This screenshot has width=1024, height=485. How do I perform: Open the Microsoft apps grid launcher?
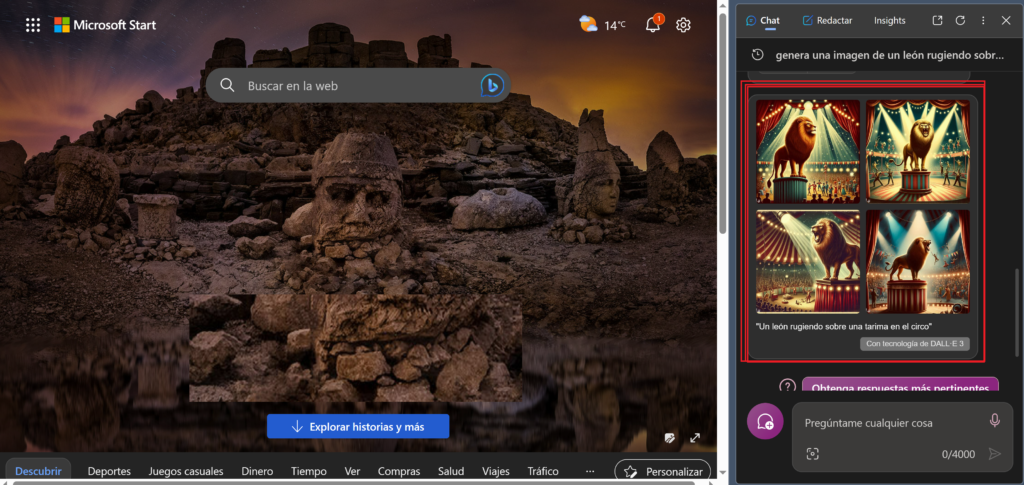click(x=33, y=25)
